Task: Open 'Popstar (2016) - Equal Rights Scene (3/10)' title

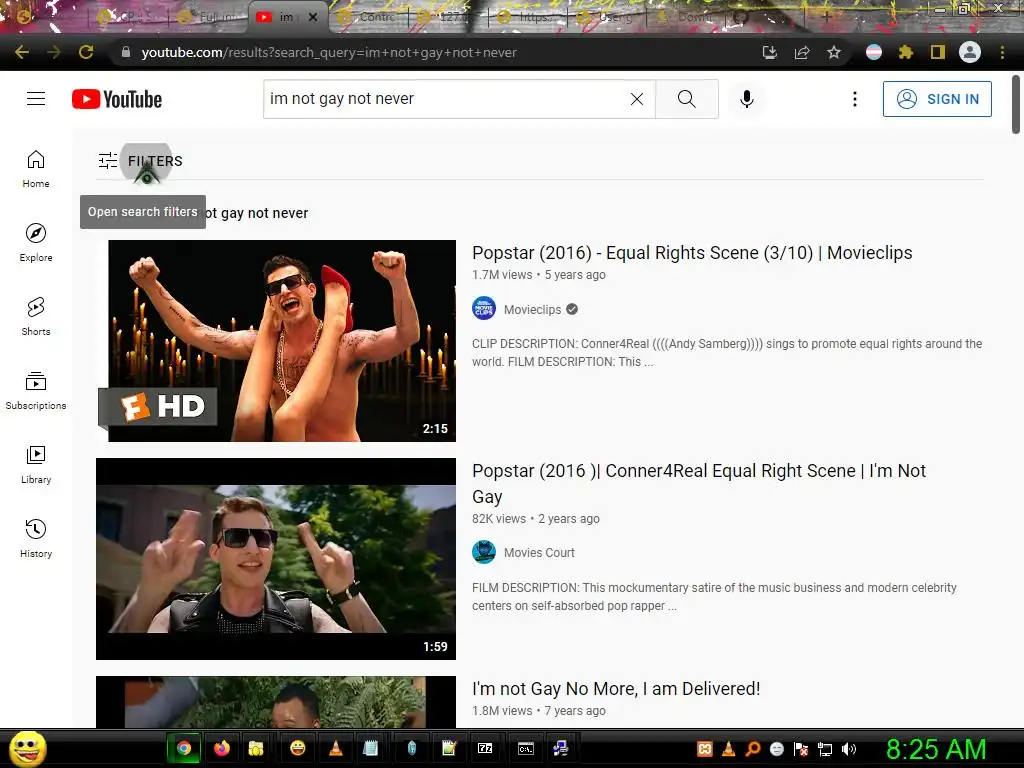Action: click(692, 253)
